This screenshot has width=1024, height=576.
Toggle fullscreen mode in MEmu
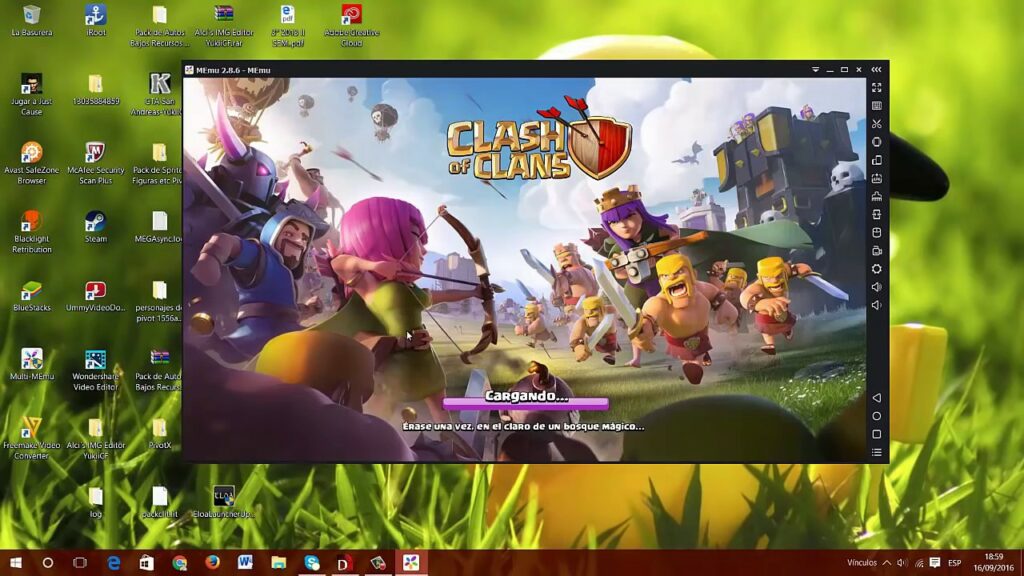coord(878,88)
